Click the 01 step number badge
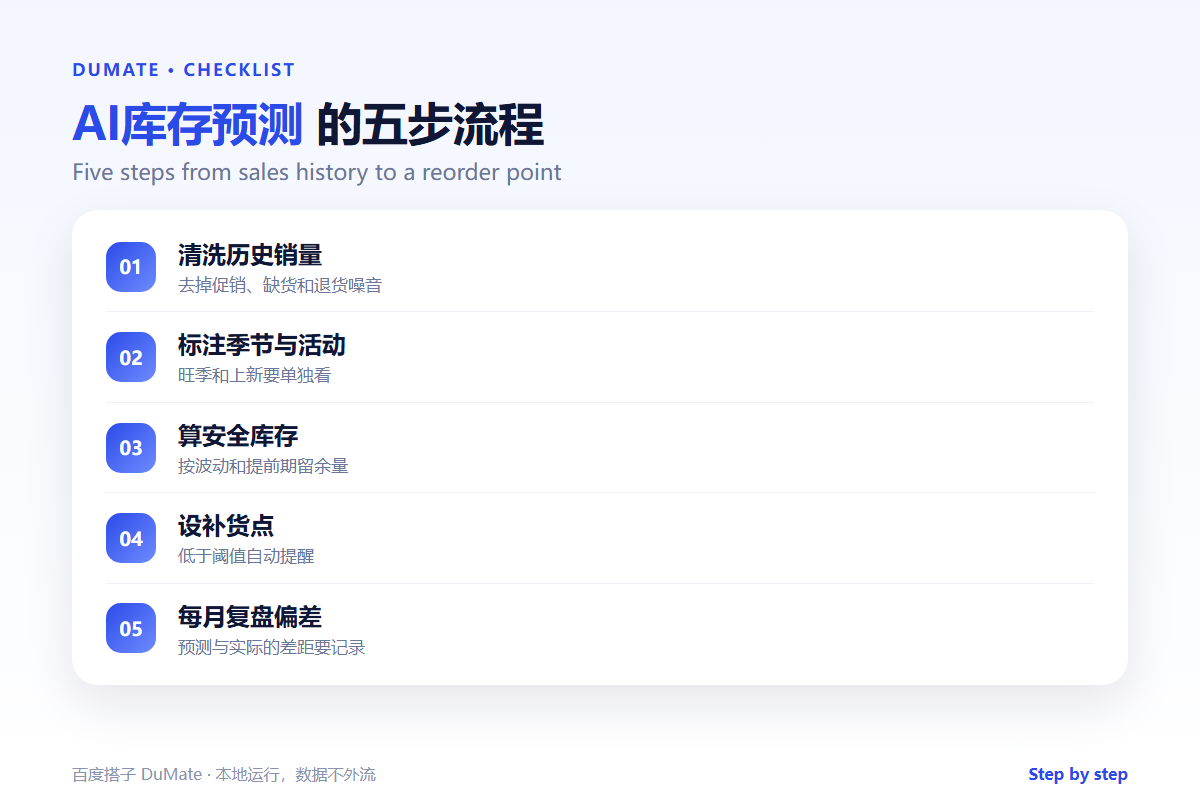 coord(131,267)
